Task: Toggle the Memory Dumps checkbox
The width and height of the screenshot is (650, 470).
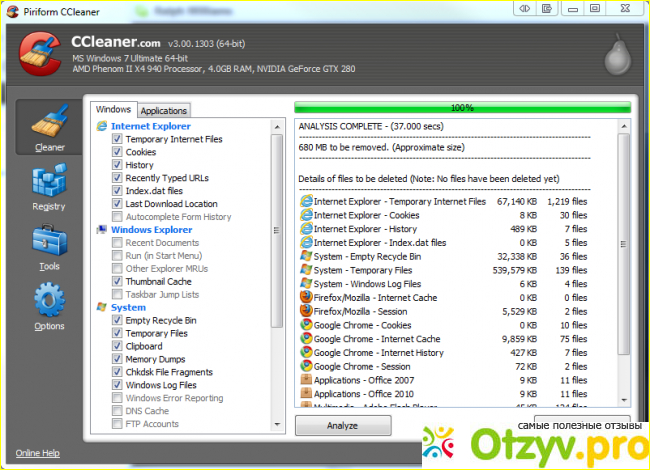Action: (x=118, y=359)
